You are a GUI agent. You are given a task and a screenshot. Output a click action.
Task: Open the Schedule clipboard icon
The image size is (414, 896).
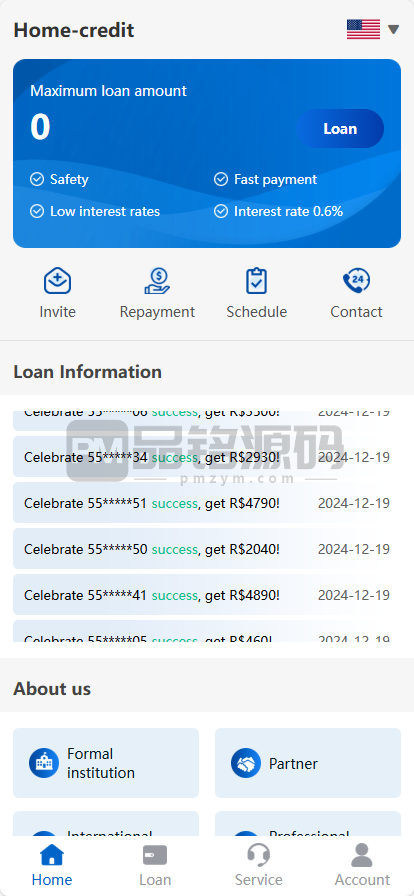[256, 281]
